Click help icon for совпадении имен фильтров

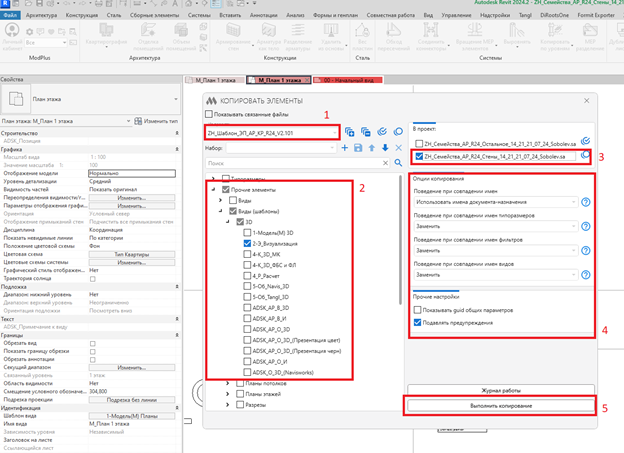pyautogui.click(x=585, y=251)
